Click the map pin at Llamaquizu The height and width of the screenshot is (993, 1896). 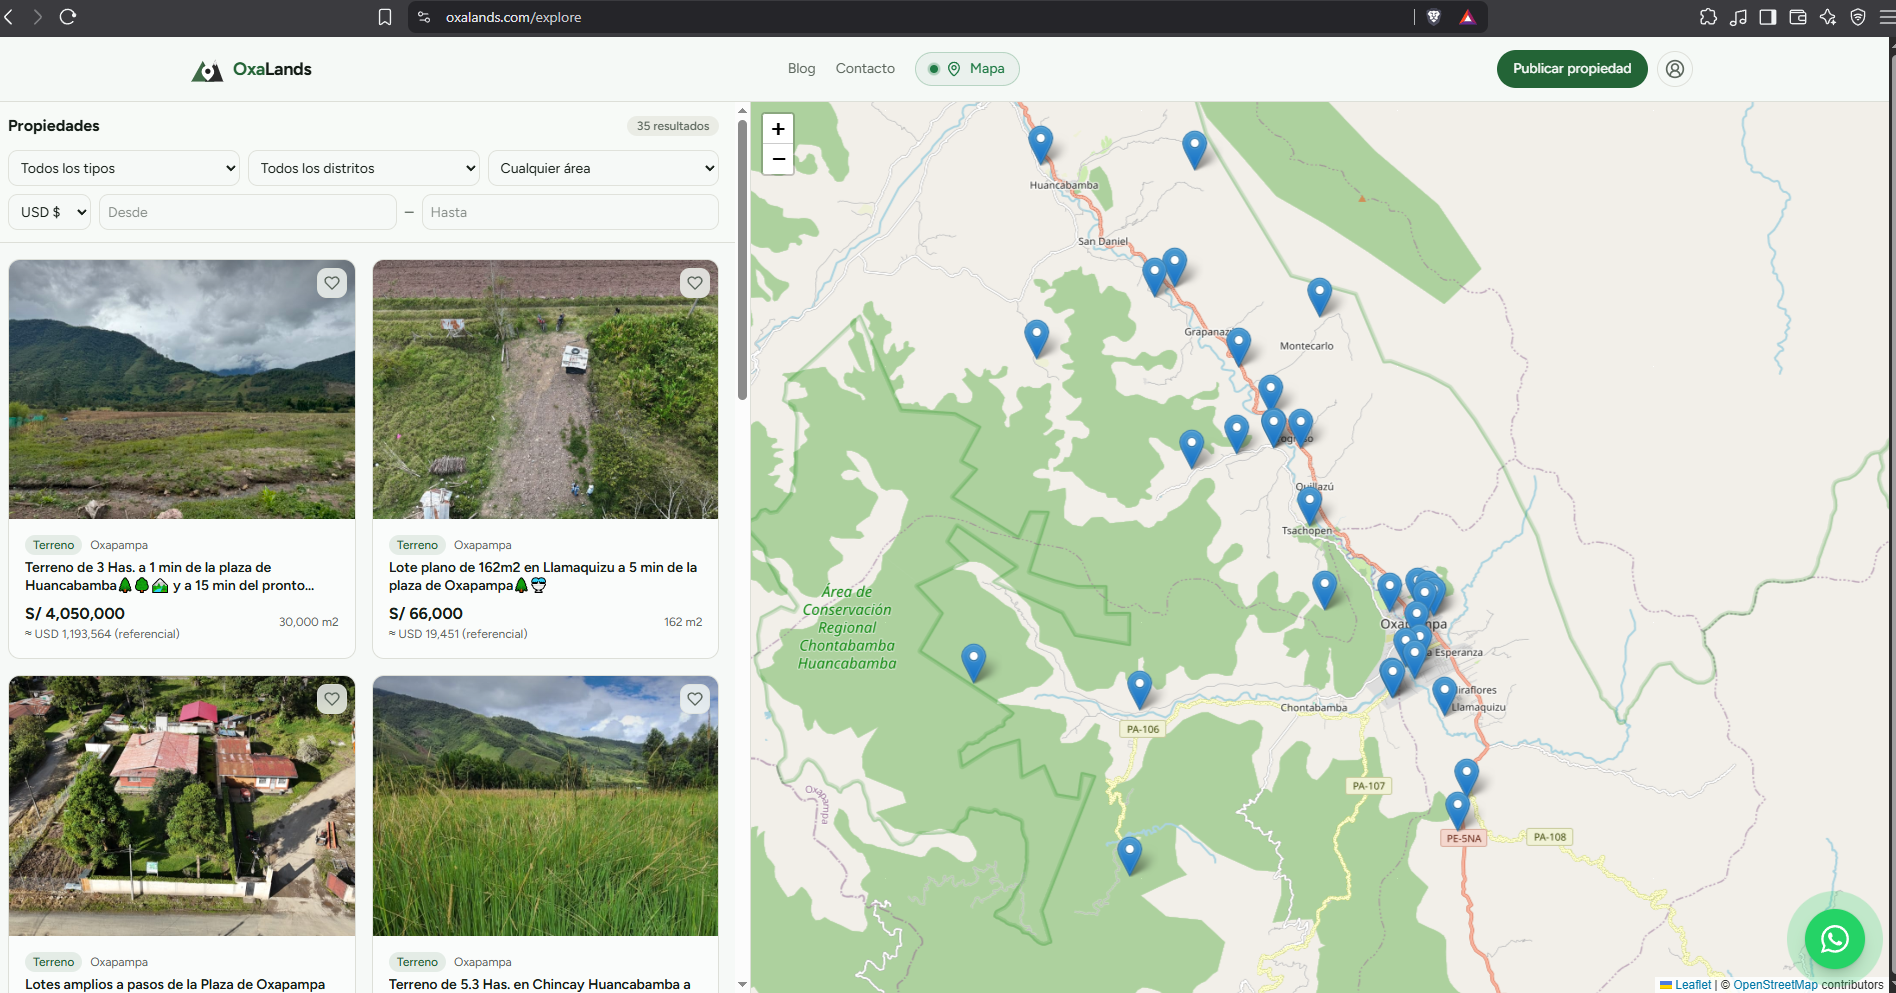(x=1445, y=695)
